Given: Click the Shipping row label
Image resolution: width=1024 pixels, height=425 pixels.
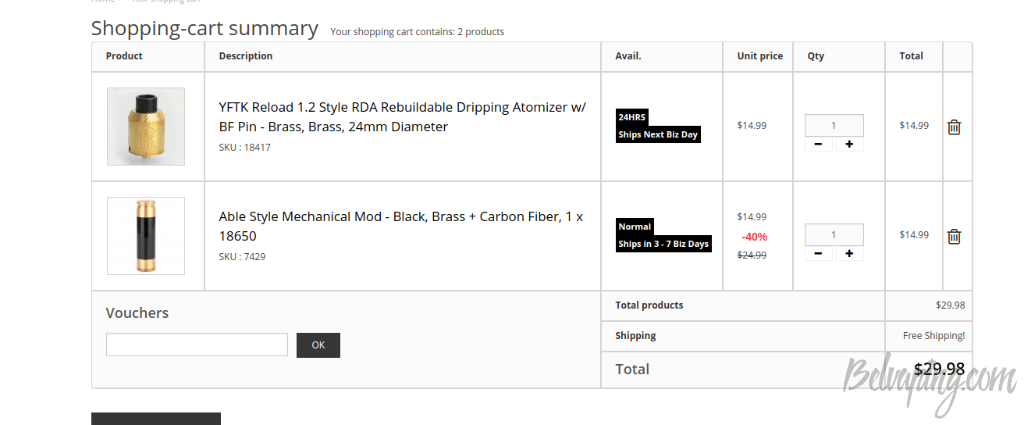Looking at the screenshot, I should point(635,336).
